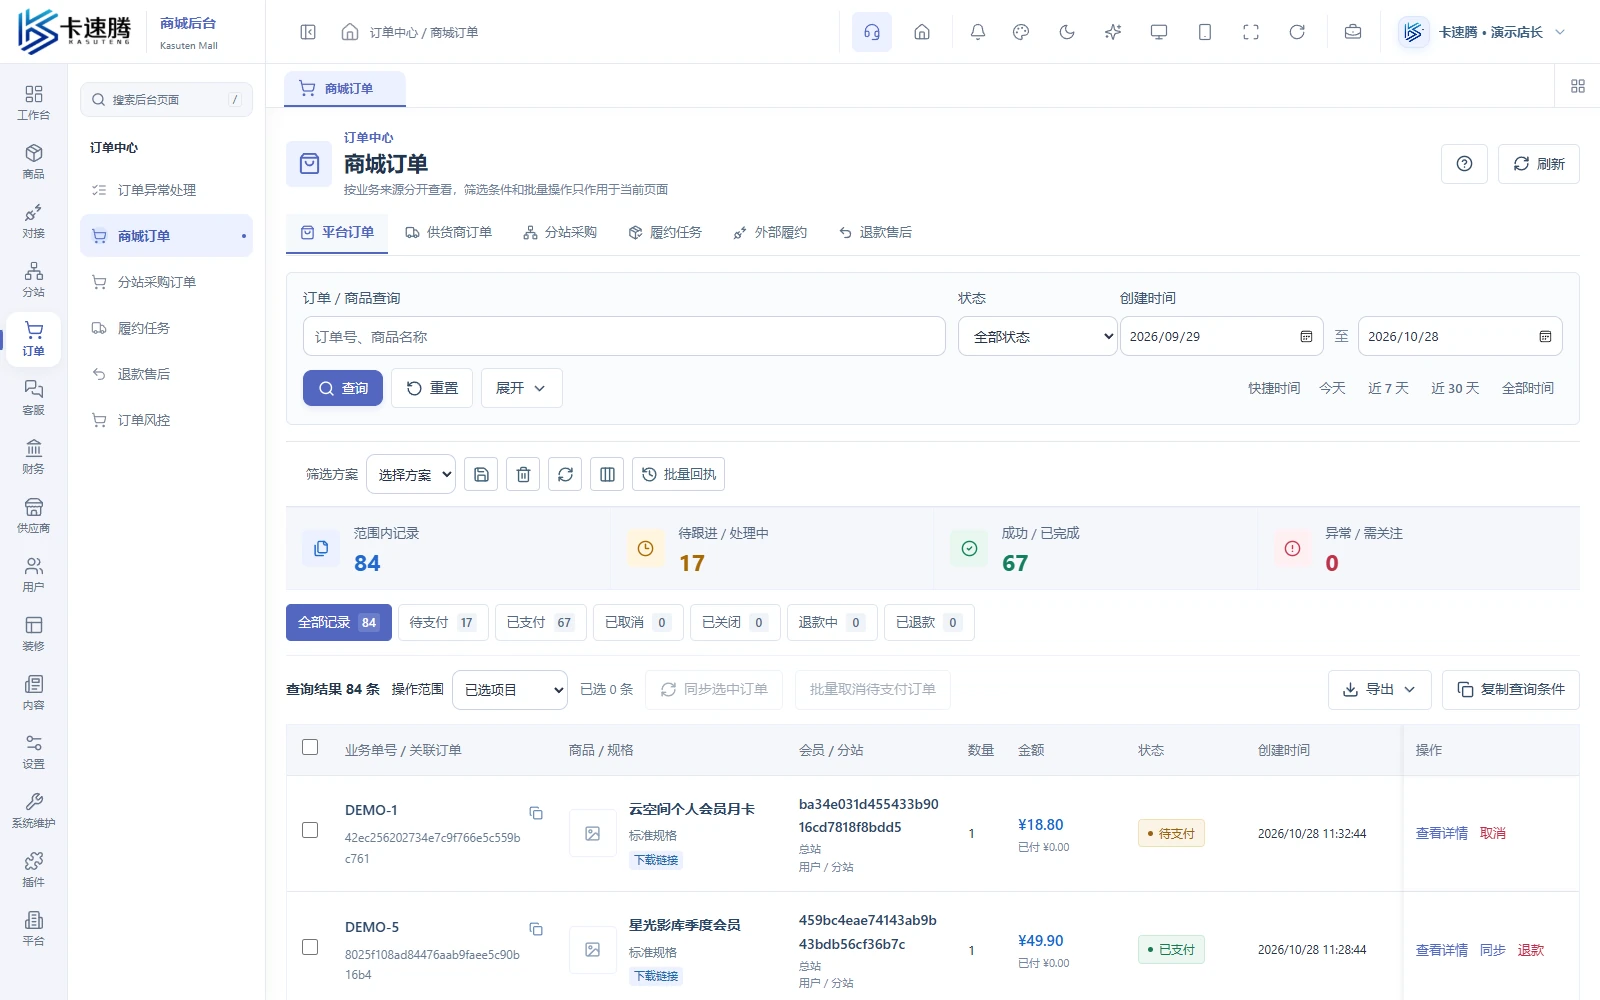Click the save filter scheme icon
The height and width of the screenshot is (1000, 1600).
click(x=481, y=474)
